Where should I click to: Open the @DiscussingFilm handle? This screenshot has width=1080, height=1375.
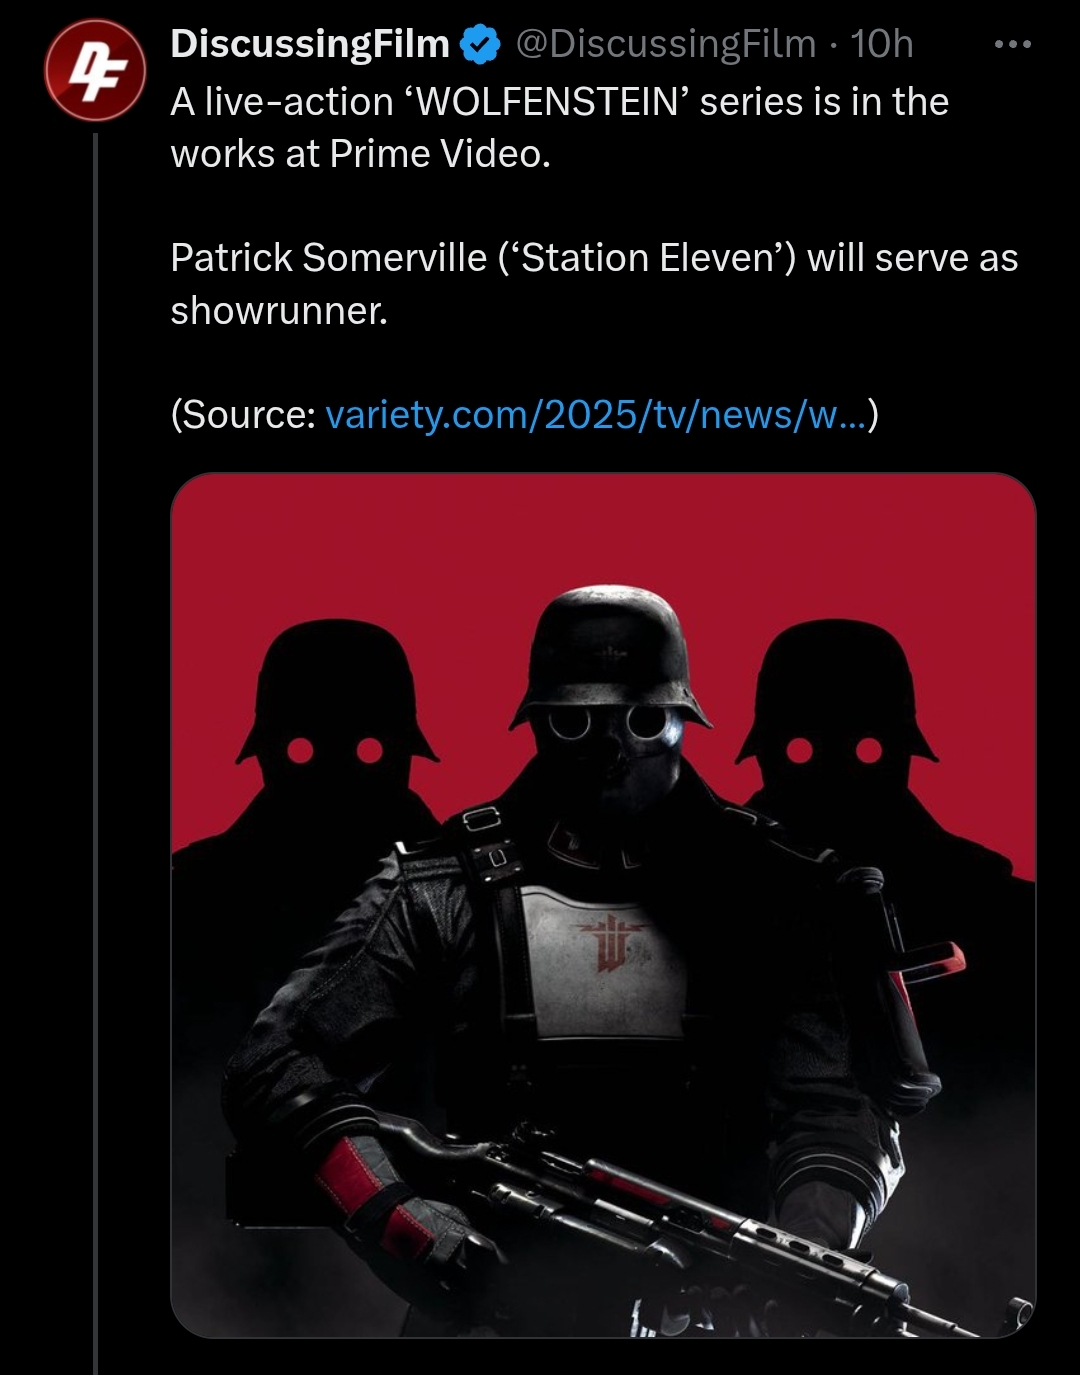click(x=666, y=44)
